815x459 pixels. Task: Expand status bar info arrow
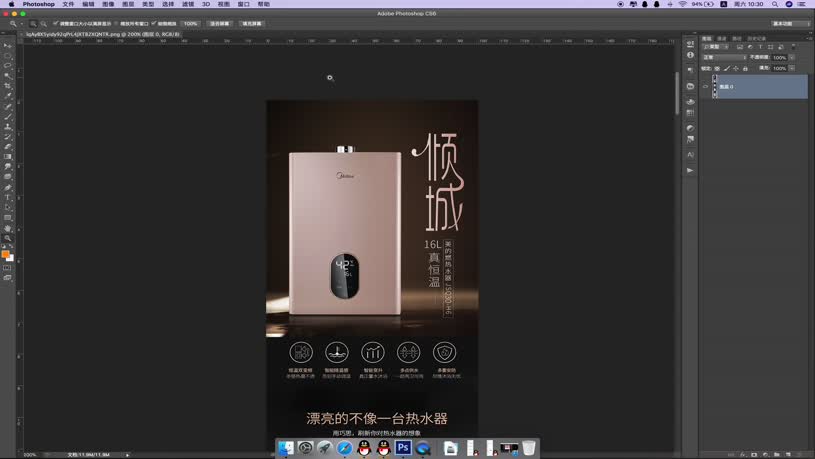(127, 455)
